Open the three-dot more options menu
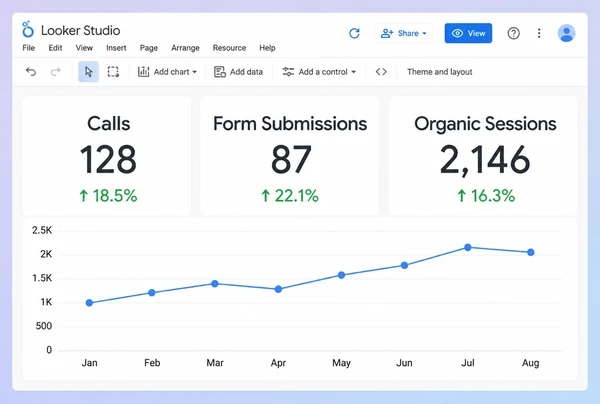 click(539, 33)
